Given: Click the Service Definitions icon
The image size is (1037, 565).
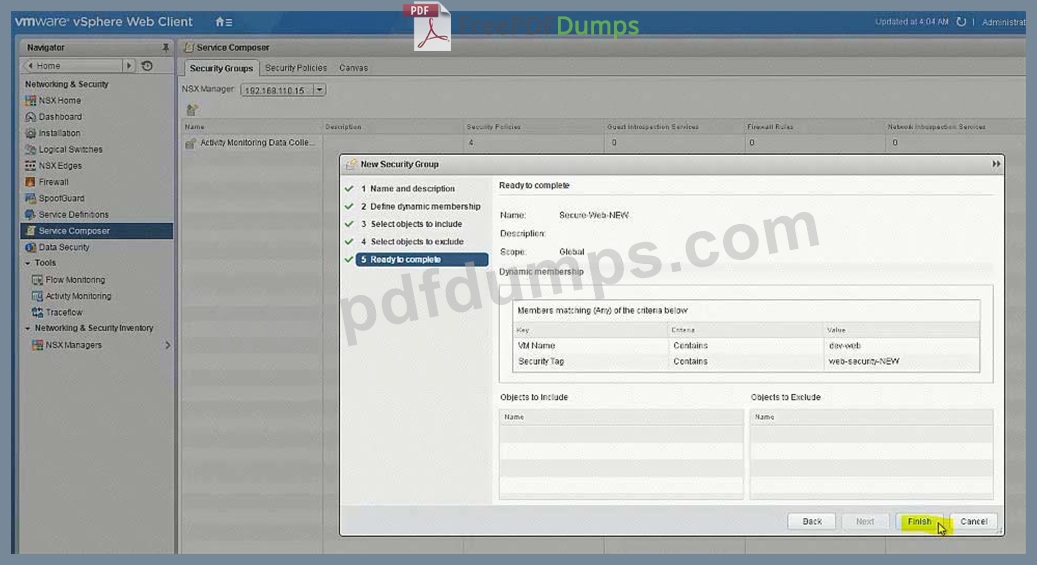Looking at the screenshot, I should pyautogui.click(x=30, y=214).
